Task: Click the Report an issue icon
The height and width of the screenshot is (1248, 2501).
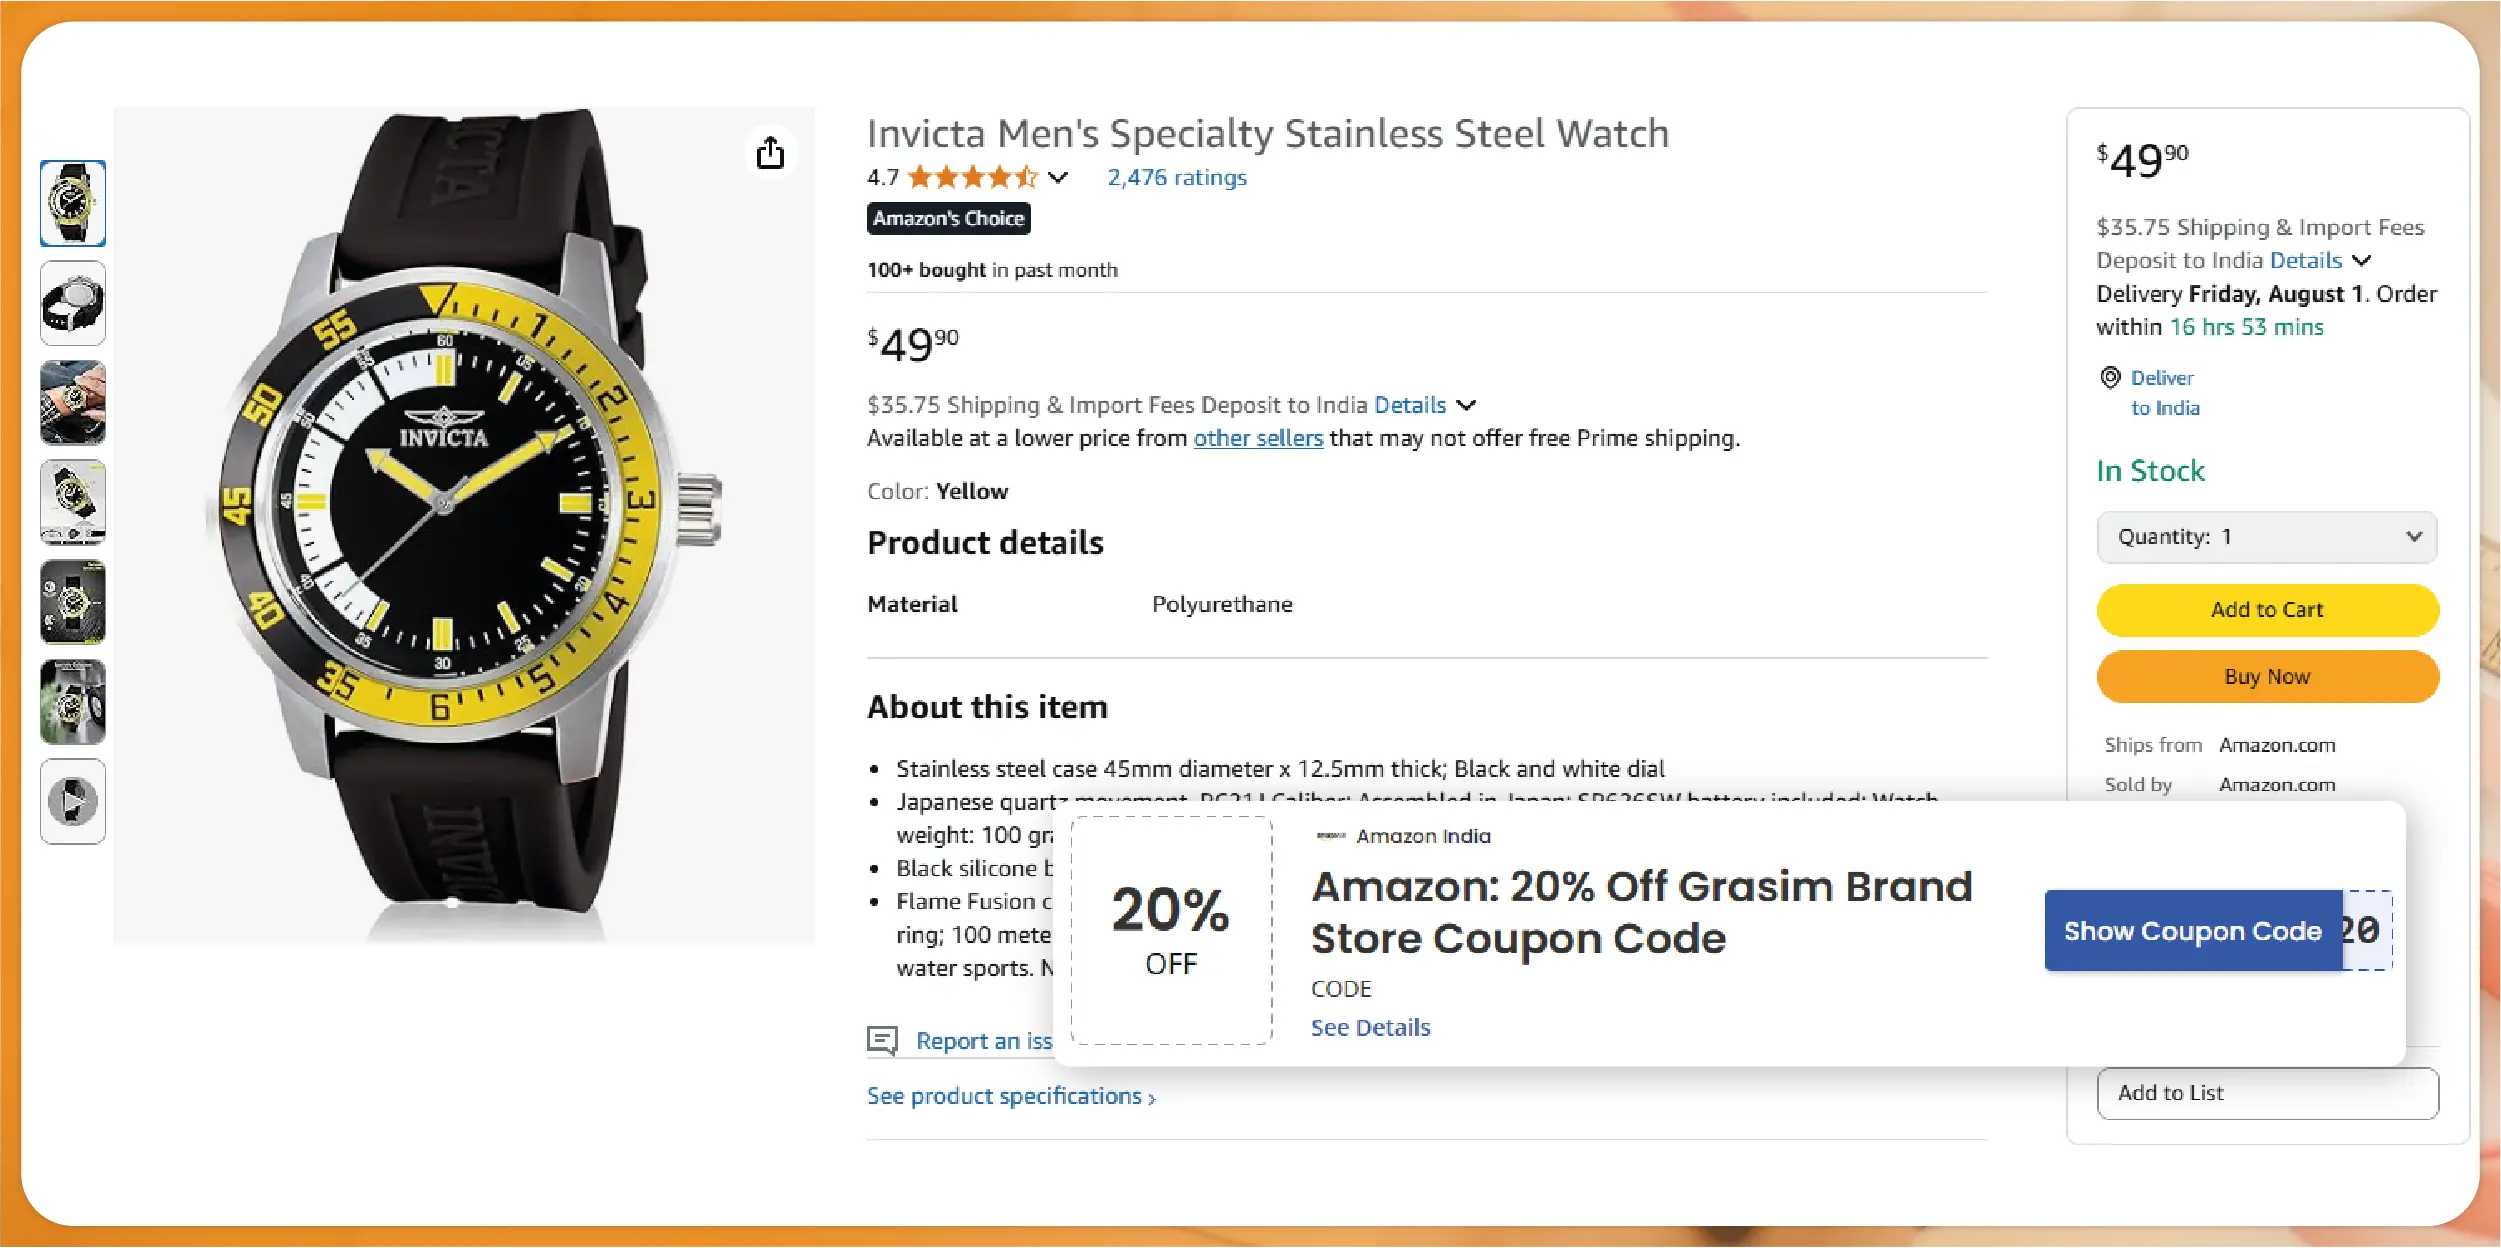Action: [x=882, y=1041]
